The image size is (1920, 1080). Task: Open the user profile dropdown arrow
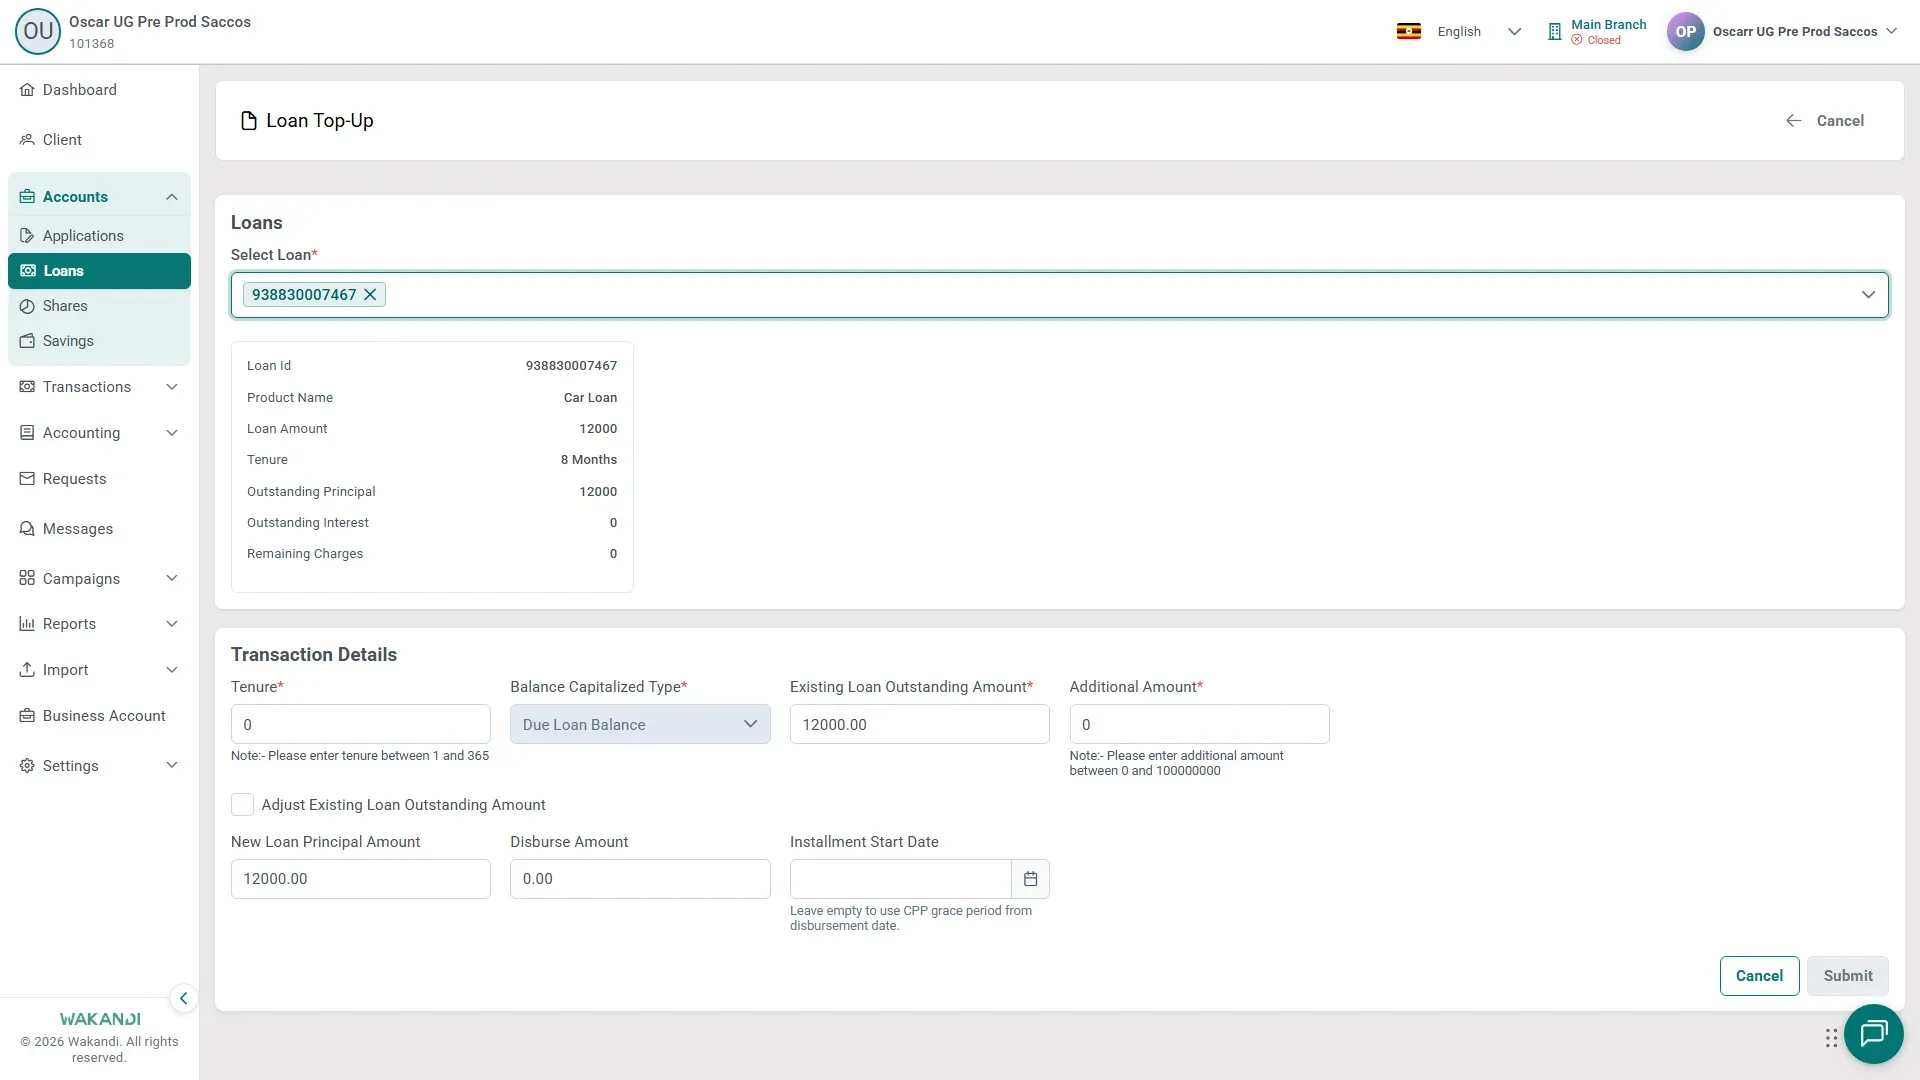1891,31
